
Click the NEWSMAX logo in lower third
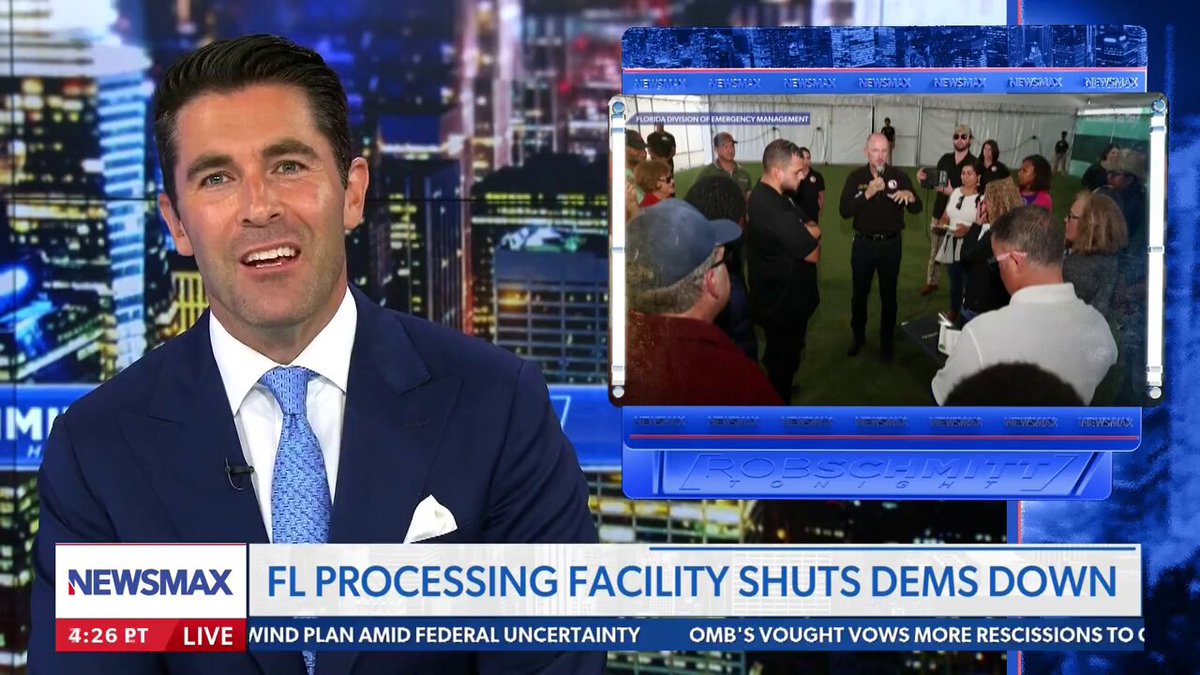[x=150, y=582]
